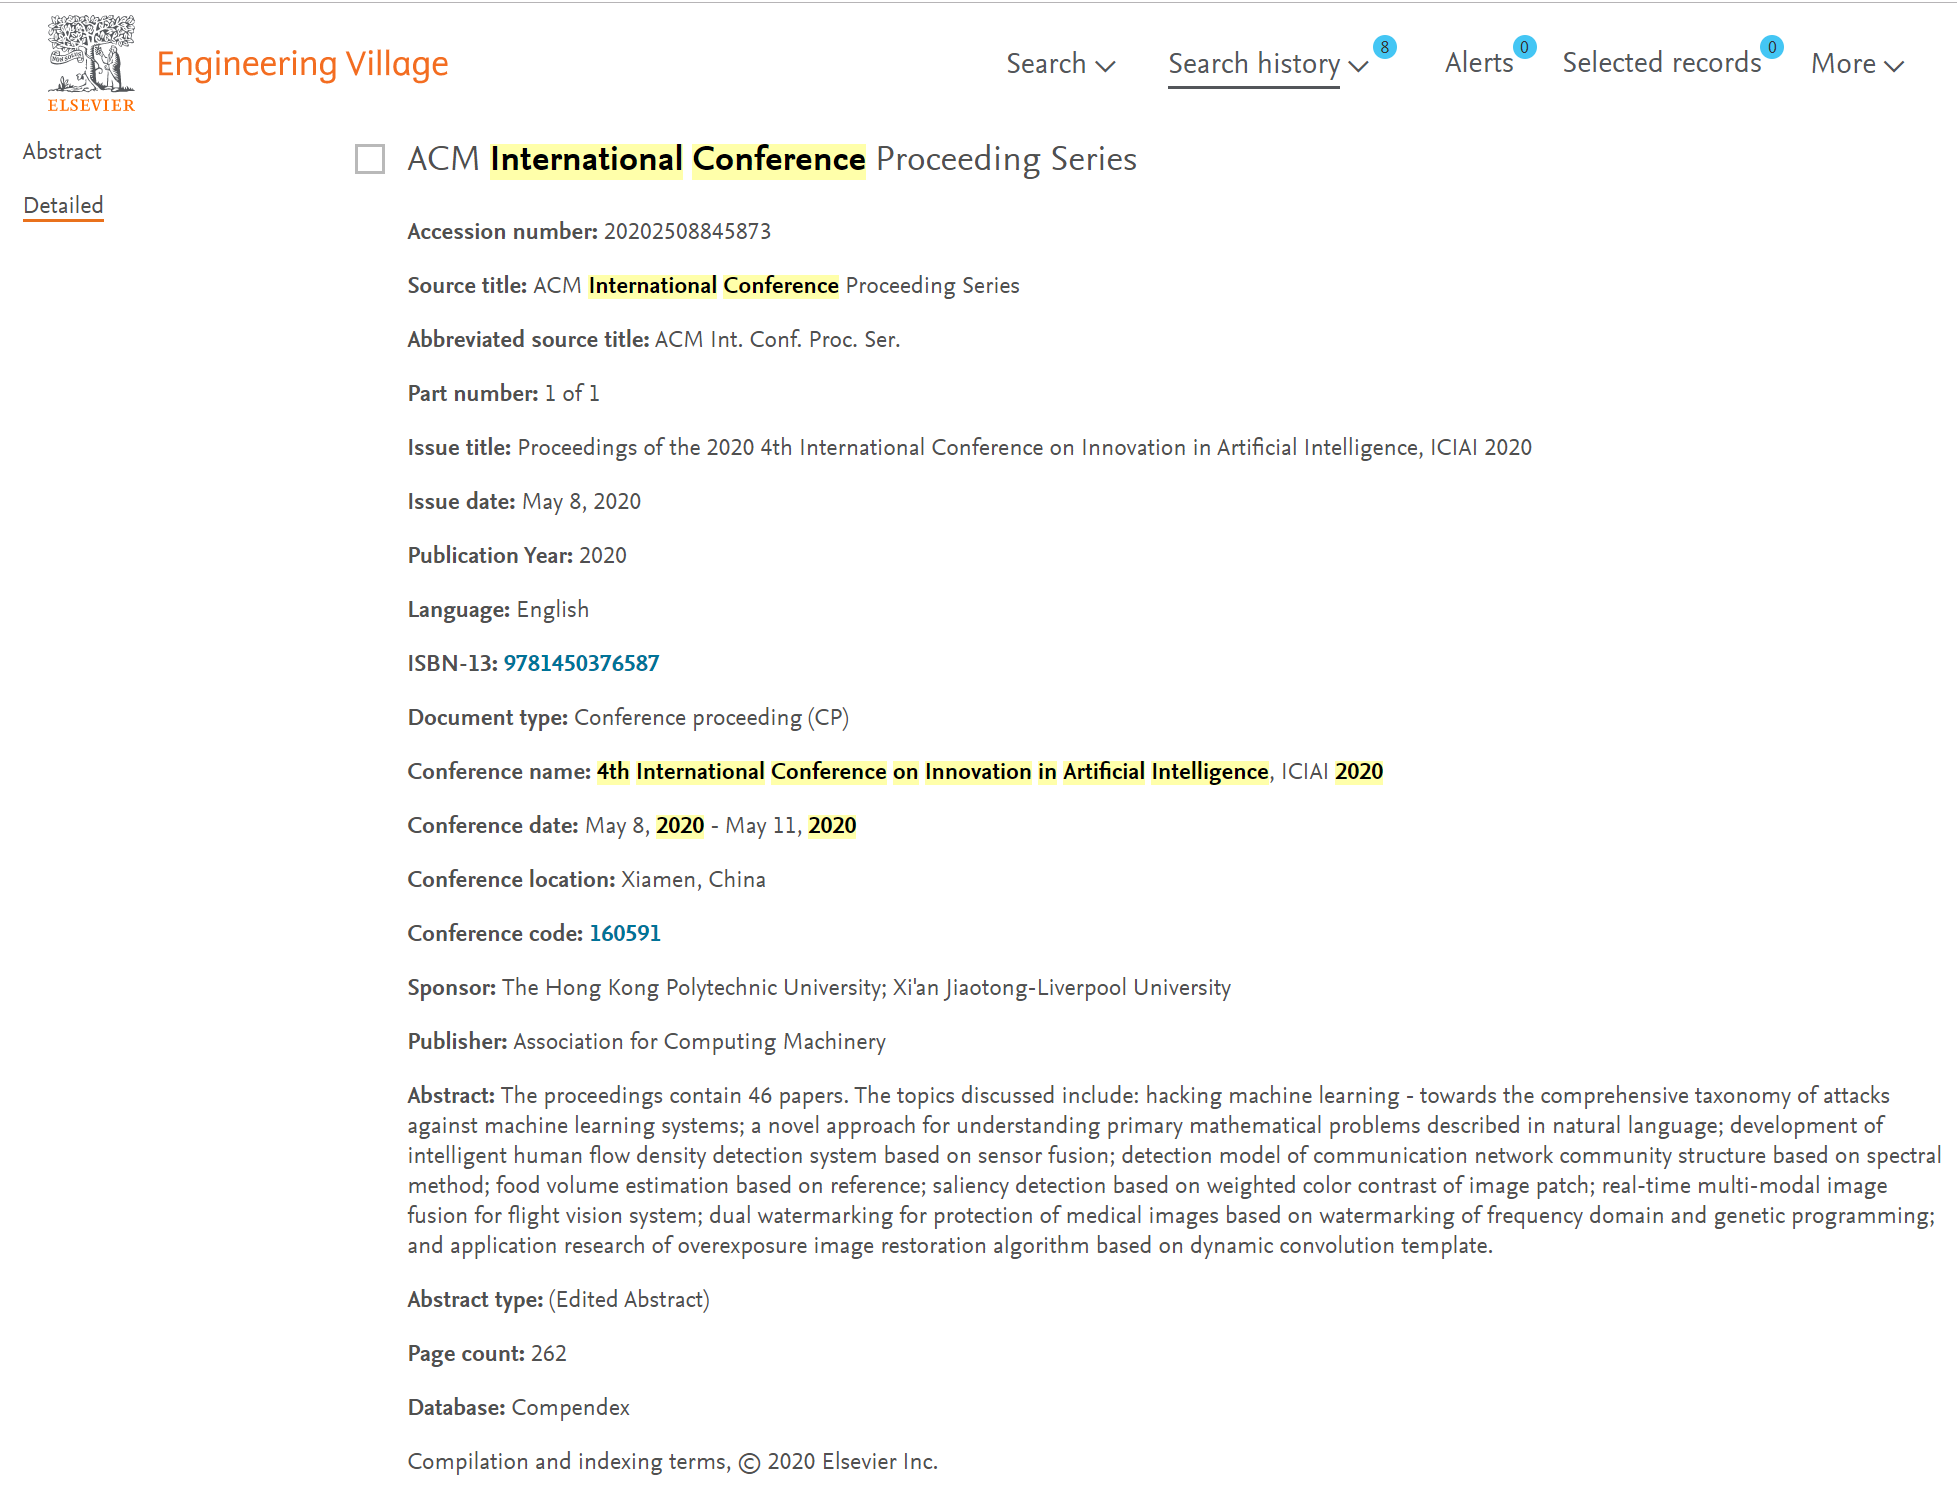Open conference code 160591 link
Screen dimensions: 1957x1509
click(x=625, y=933)
